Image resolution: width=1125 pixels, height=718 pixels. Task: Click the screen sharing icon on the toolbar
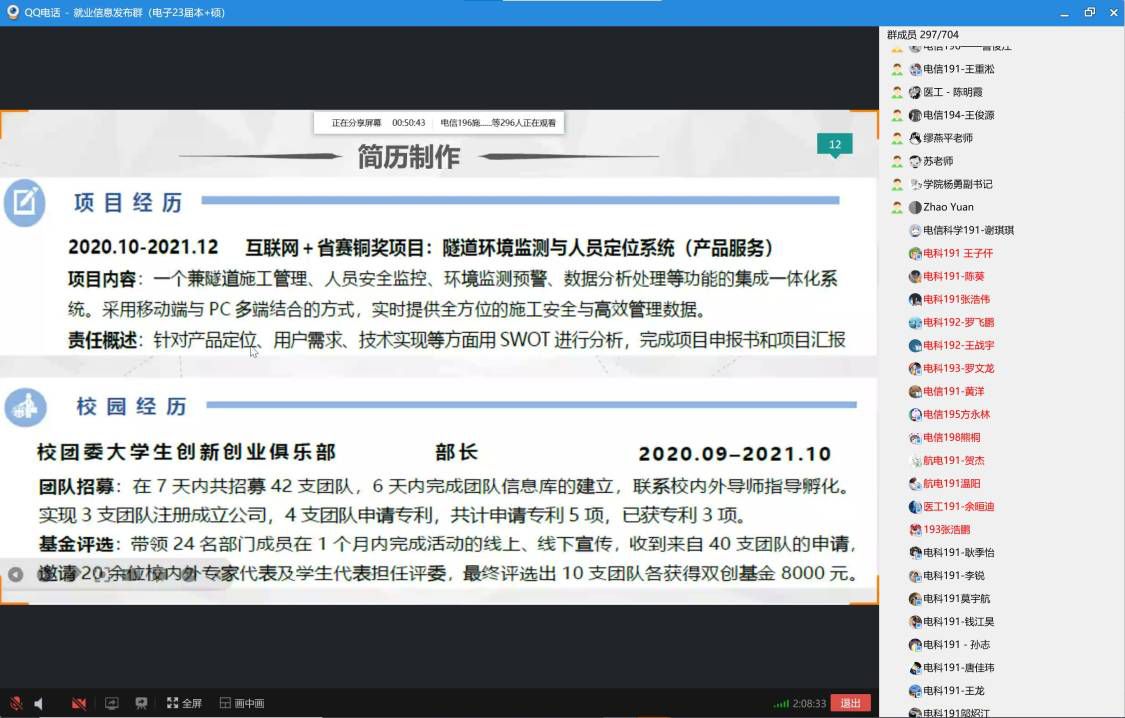pos(112,702)
